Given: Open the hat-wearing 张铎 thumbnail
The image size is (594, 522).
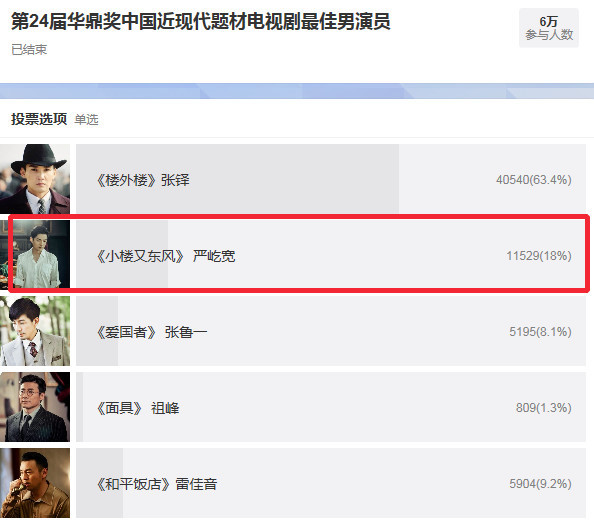Looking at the screenshot, I should (x=35, y=179).
